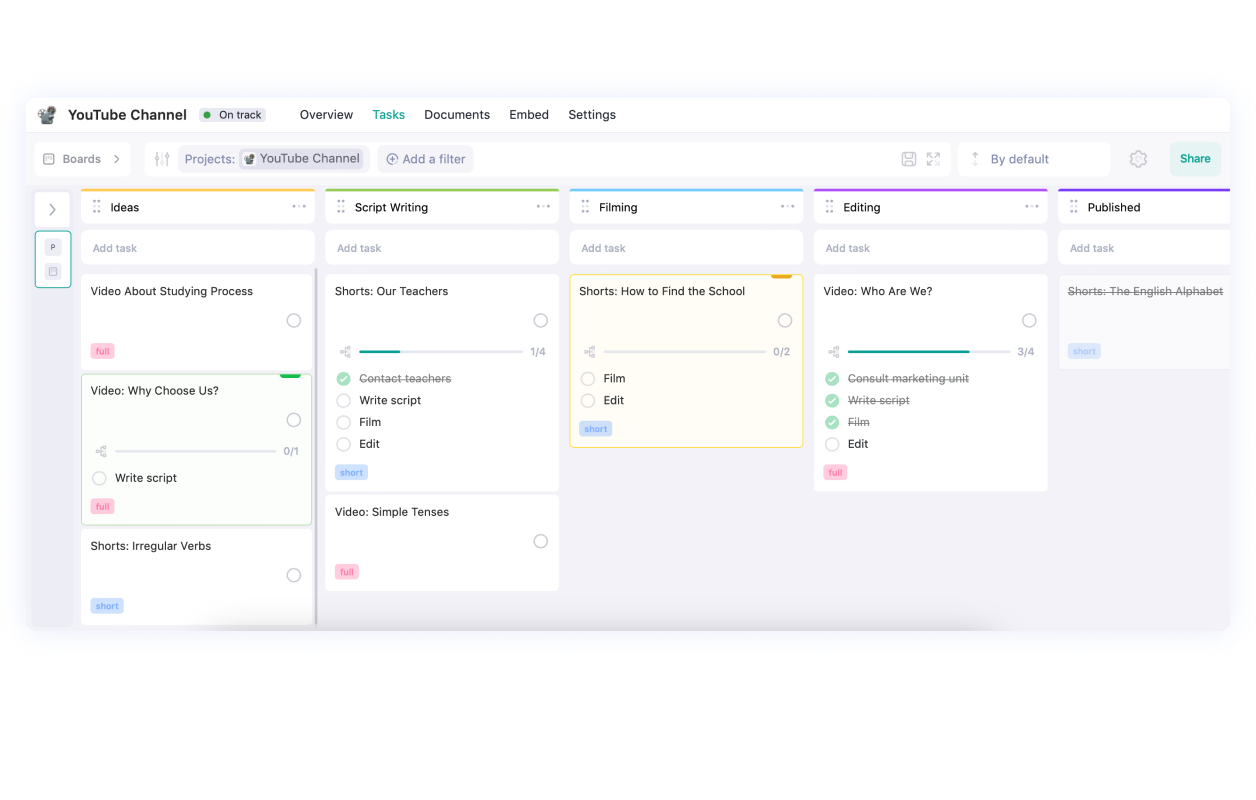
Task: Click Add task field in Filming column
Action: click(x=686, y=248)
